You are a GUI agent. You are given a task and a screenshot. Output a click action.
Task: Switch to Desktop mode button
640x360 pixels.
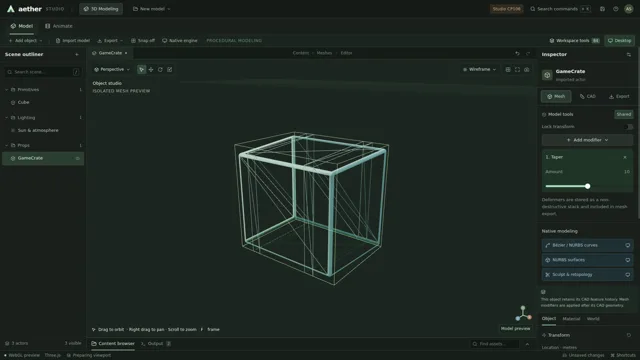(x=619, y=40)
